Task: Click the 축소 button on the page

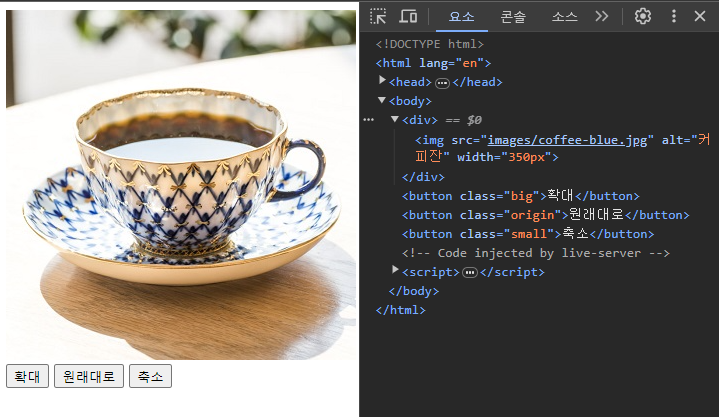Action: (x=150, y=376)
